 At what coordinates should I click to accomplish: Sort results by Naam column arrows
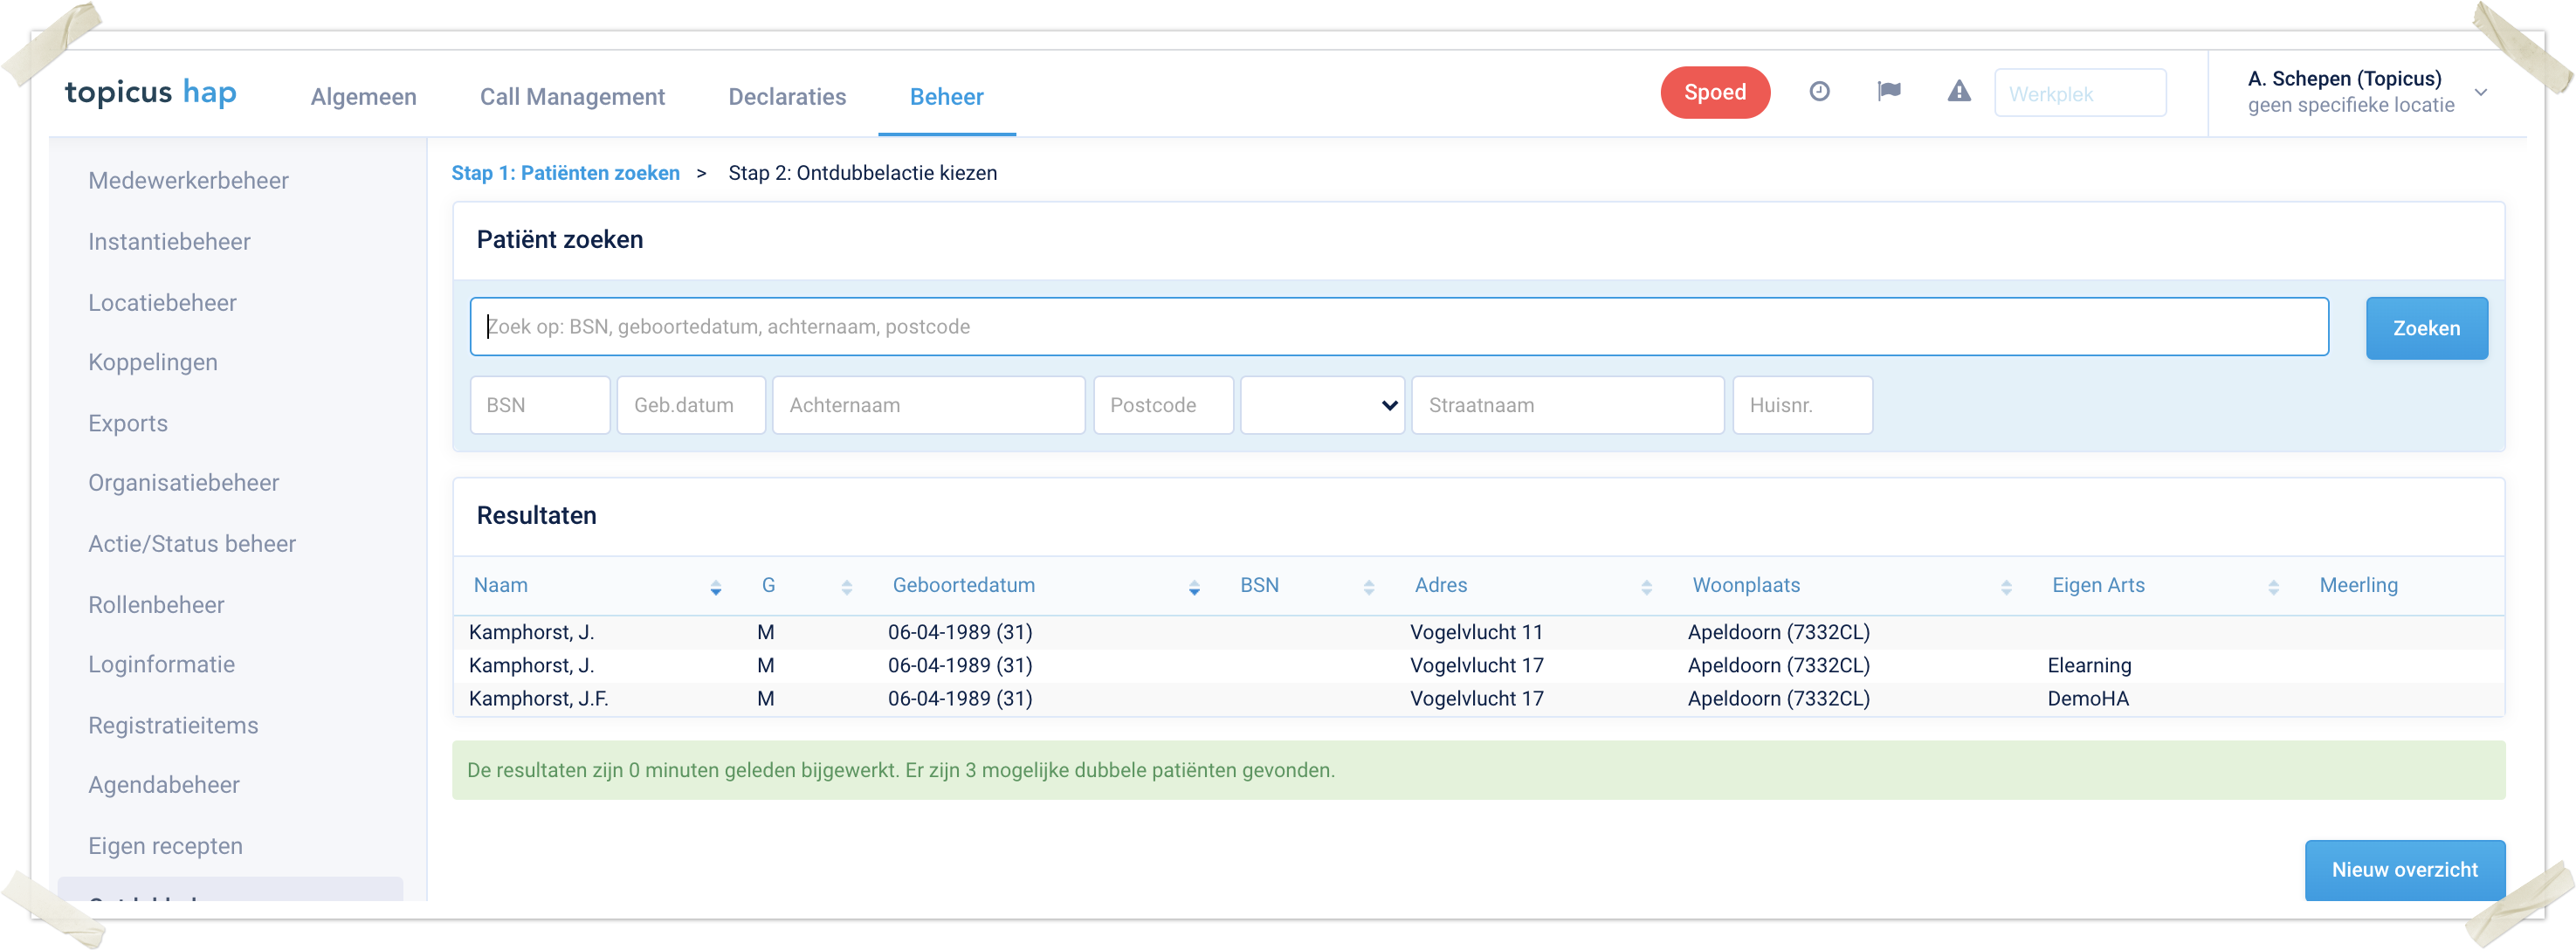click(715, 588)
